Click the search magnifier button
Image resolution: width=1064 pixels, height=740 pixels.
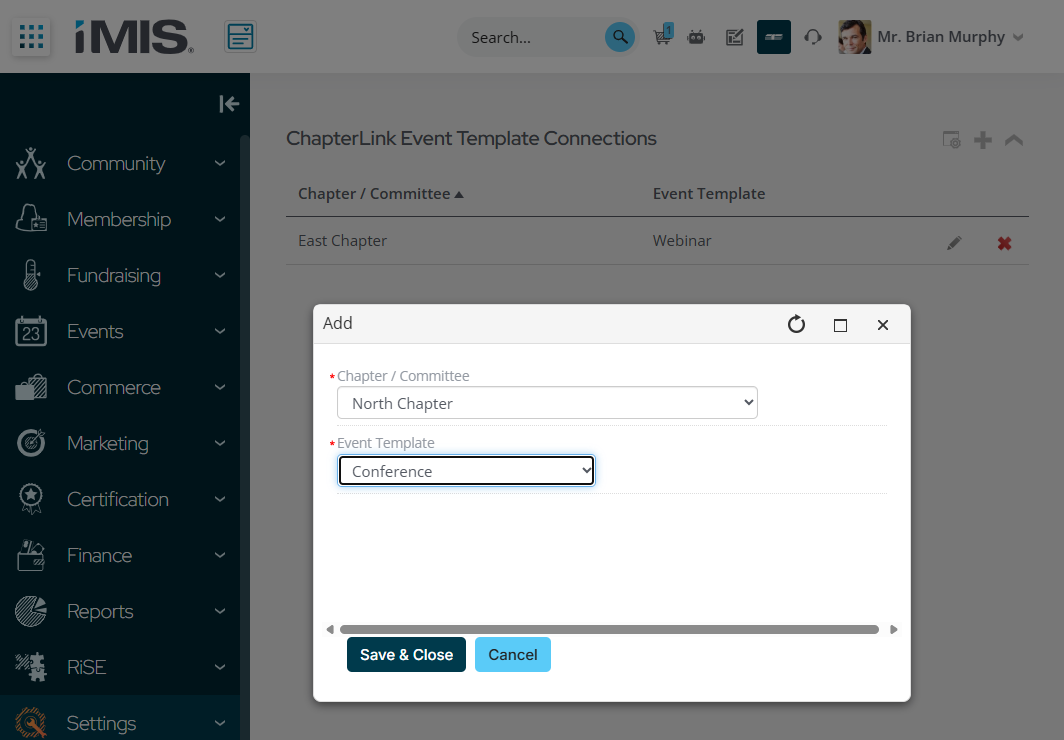620,37
